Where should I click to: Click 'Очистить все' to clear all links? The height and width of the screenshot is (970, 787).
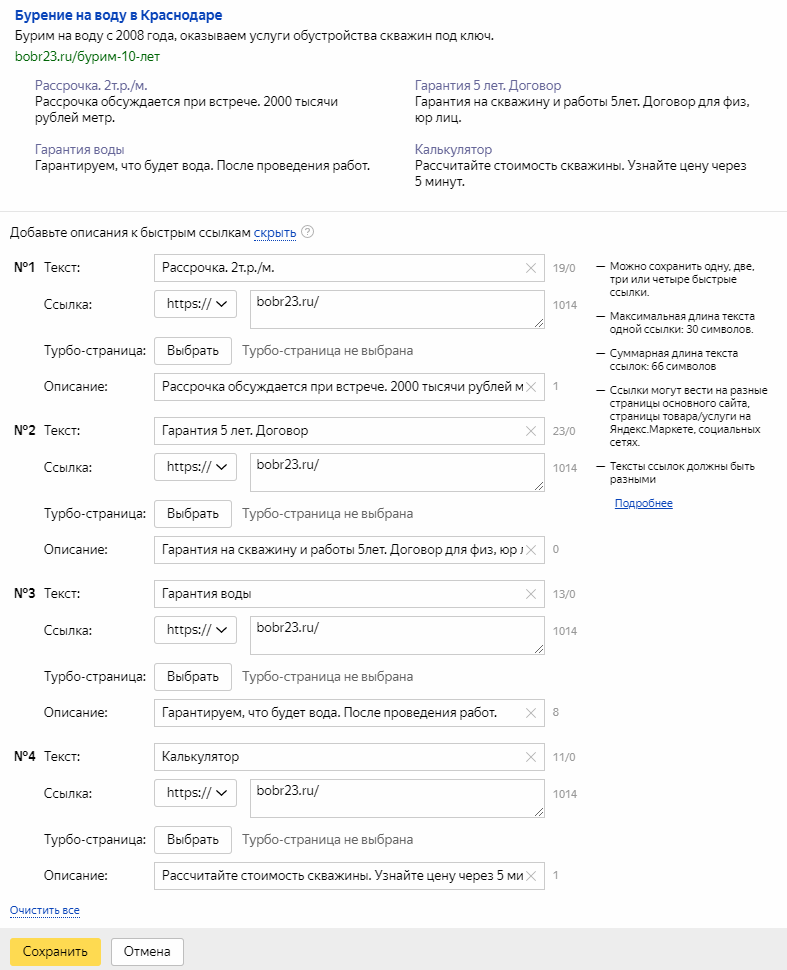pos(45,911)
